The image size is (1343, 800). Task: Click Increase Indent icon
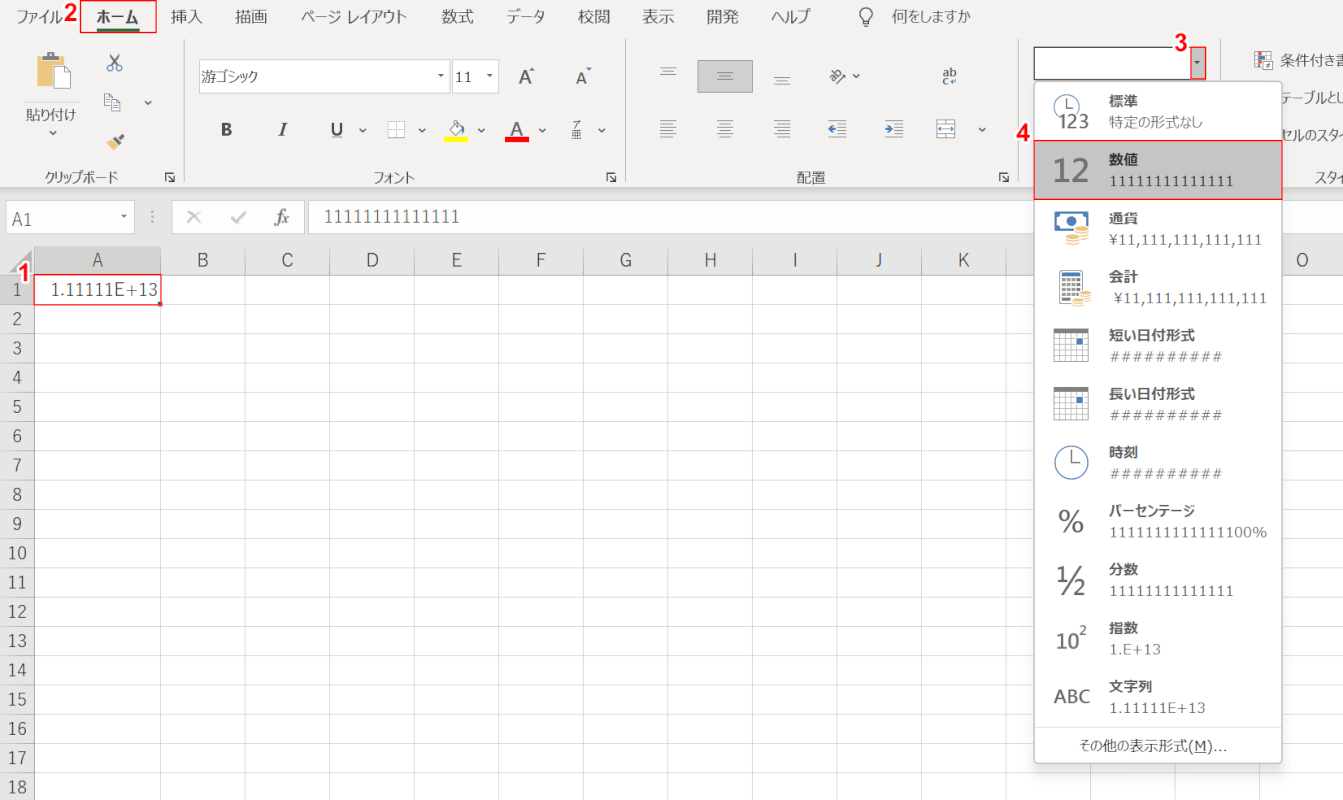point(893,129)
